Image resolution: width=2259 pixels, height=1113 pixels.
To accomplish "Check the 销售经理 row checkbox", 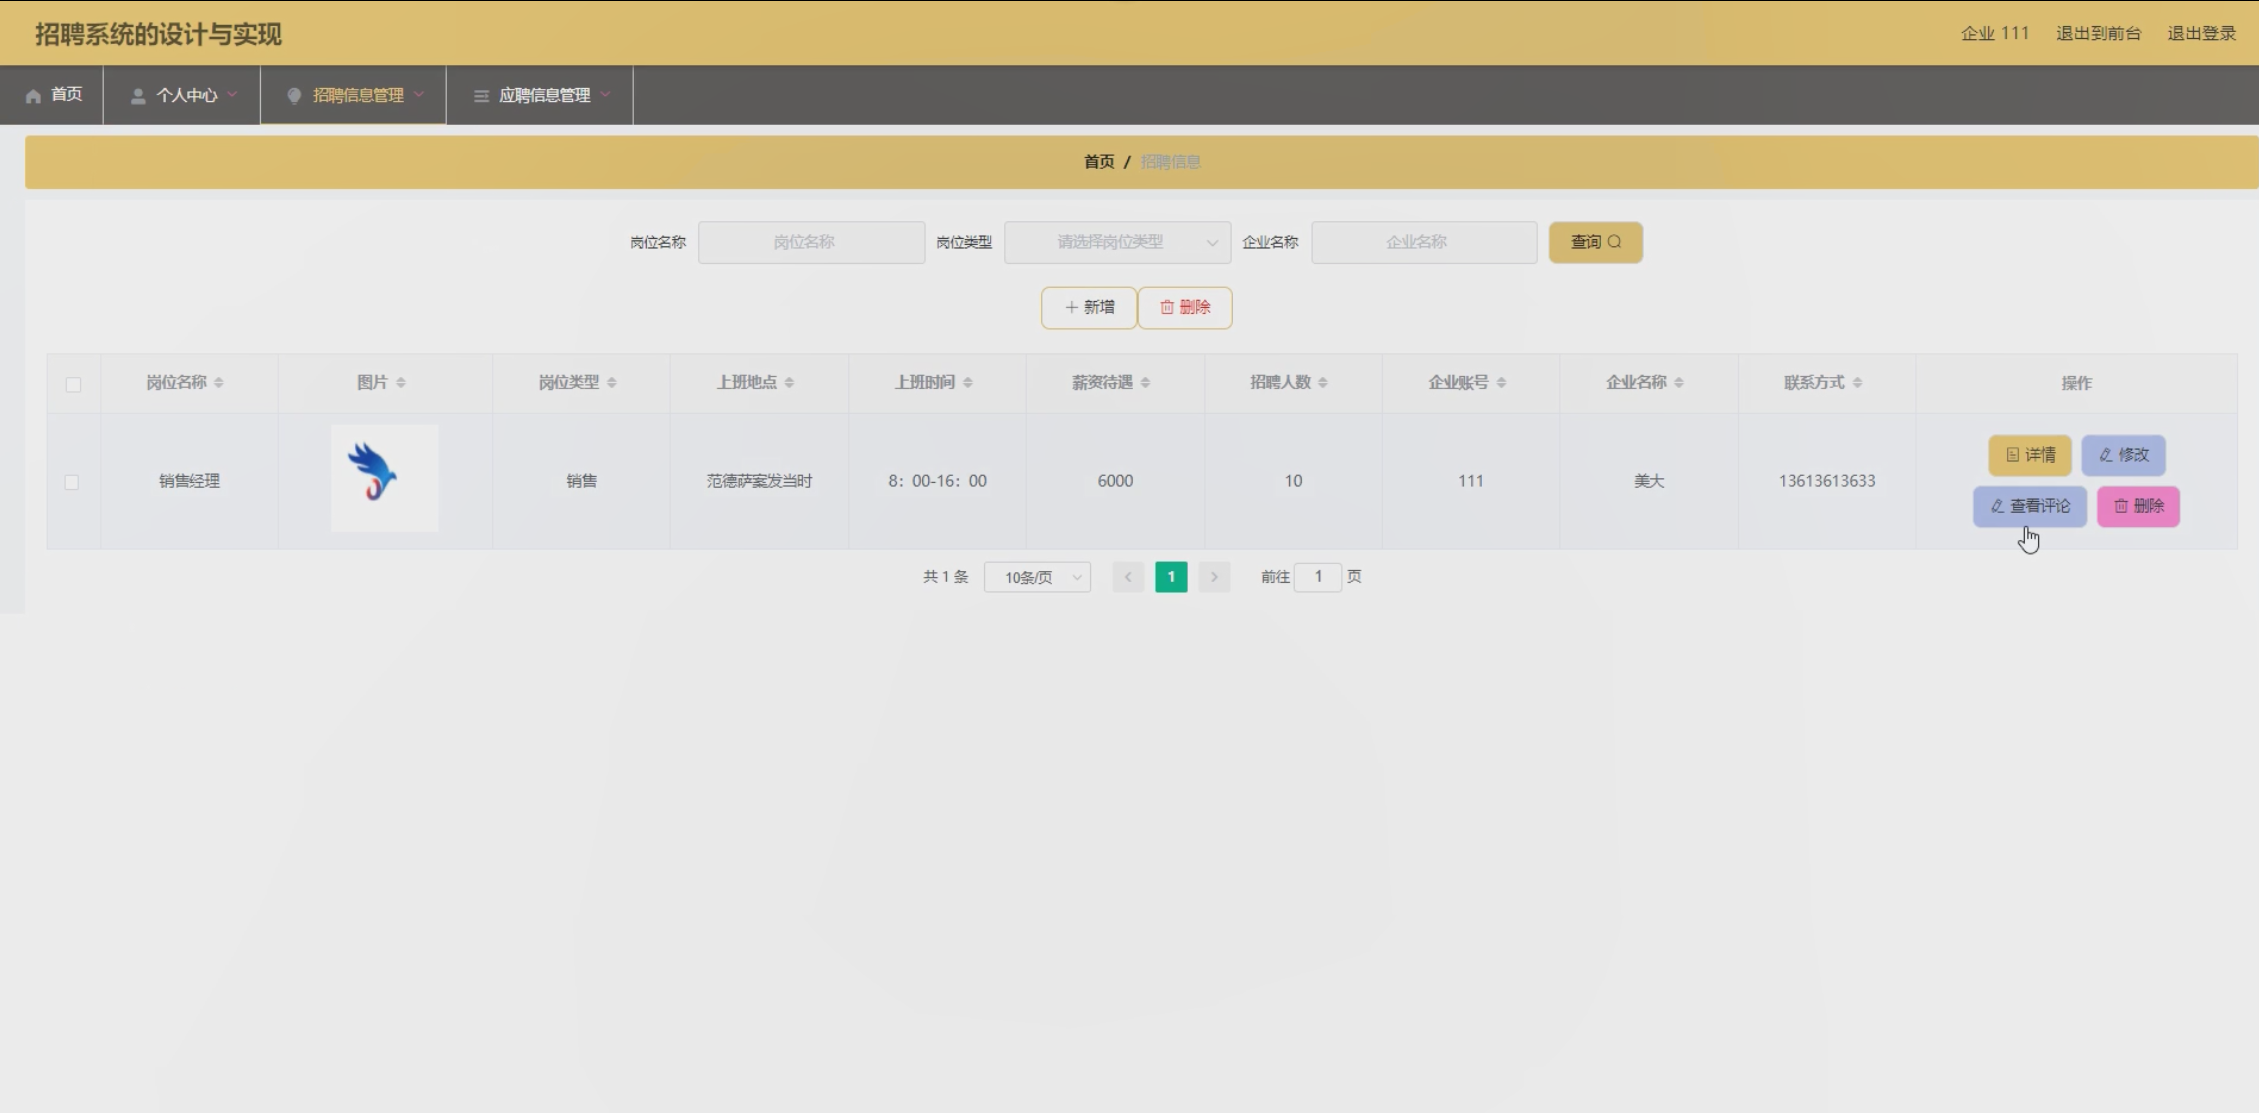I will pyautogui.click(x=72, y=482).
